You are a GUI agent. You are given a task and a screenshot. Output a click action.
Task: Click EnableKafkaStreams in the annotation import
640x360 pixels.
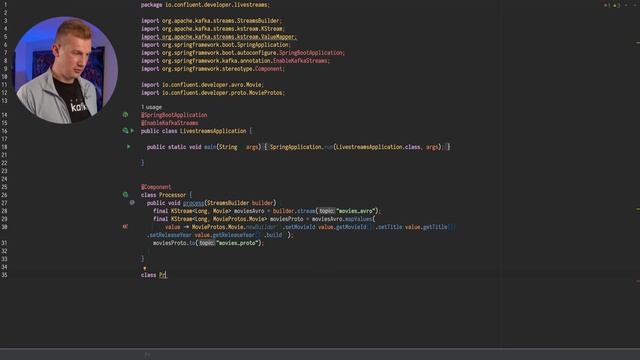tap(300, 61)
